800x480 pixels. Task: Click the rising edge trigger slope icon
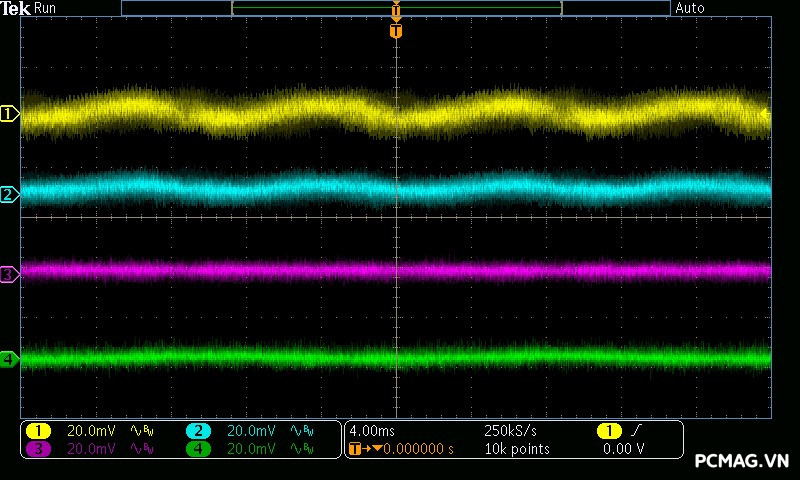point(636,431)
